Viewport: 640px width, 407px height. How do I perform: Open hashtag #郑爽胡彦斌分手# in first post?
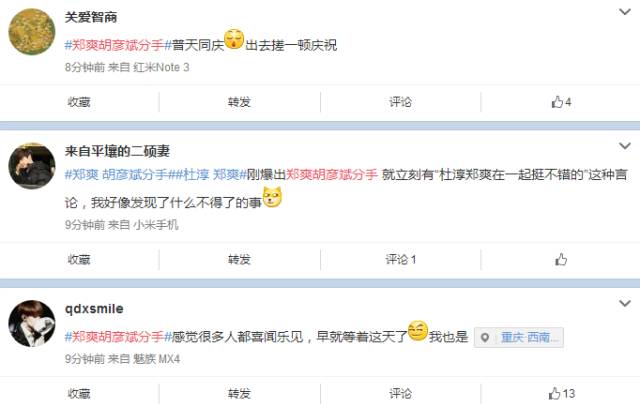(118, 45)
